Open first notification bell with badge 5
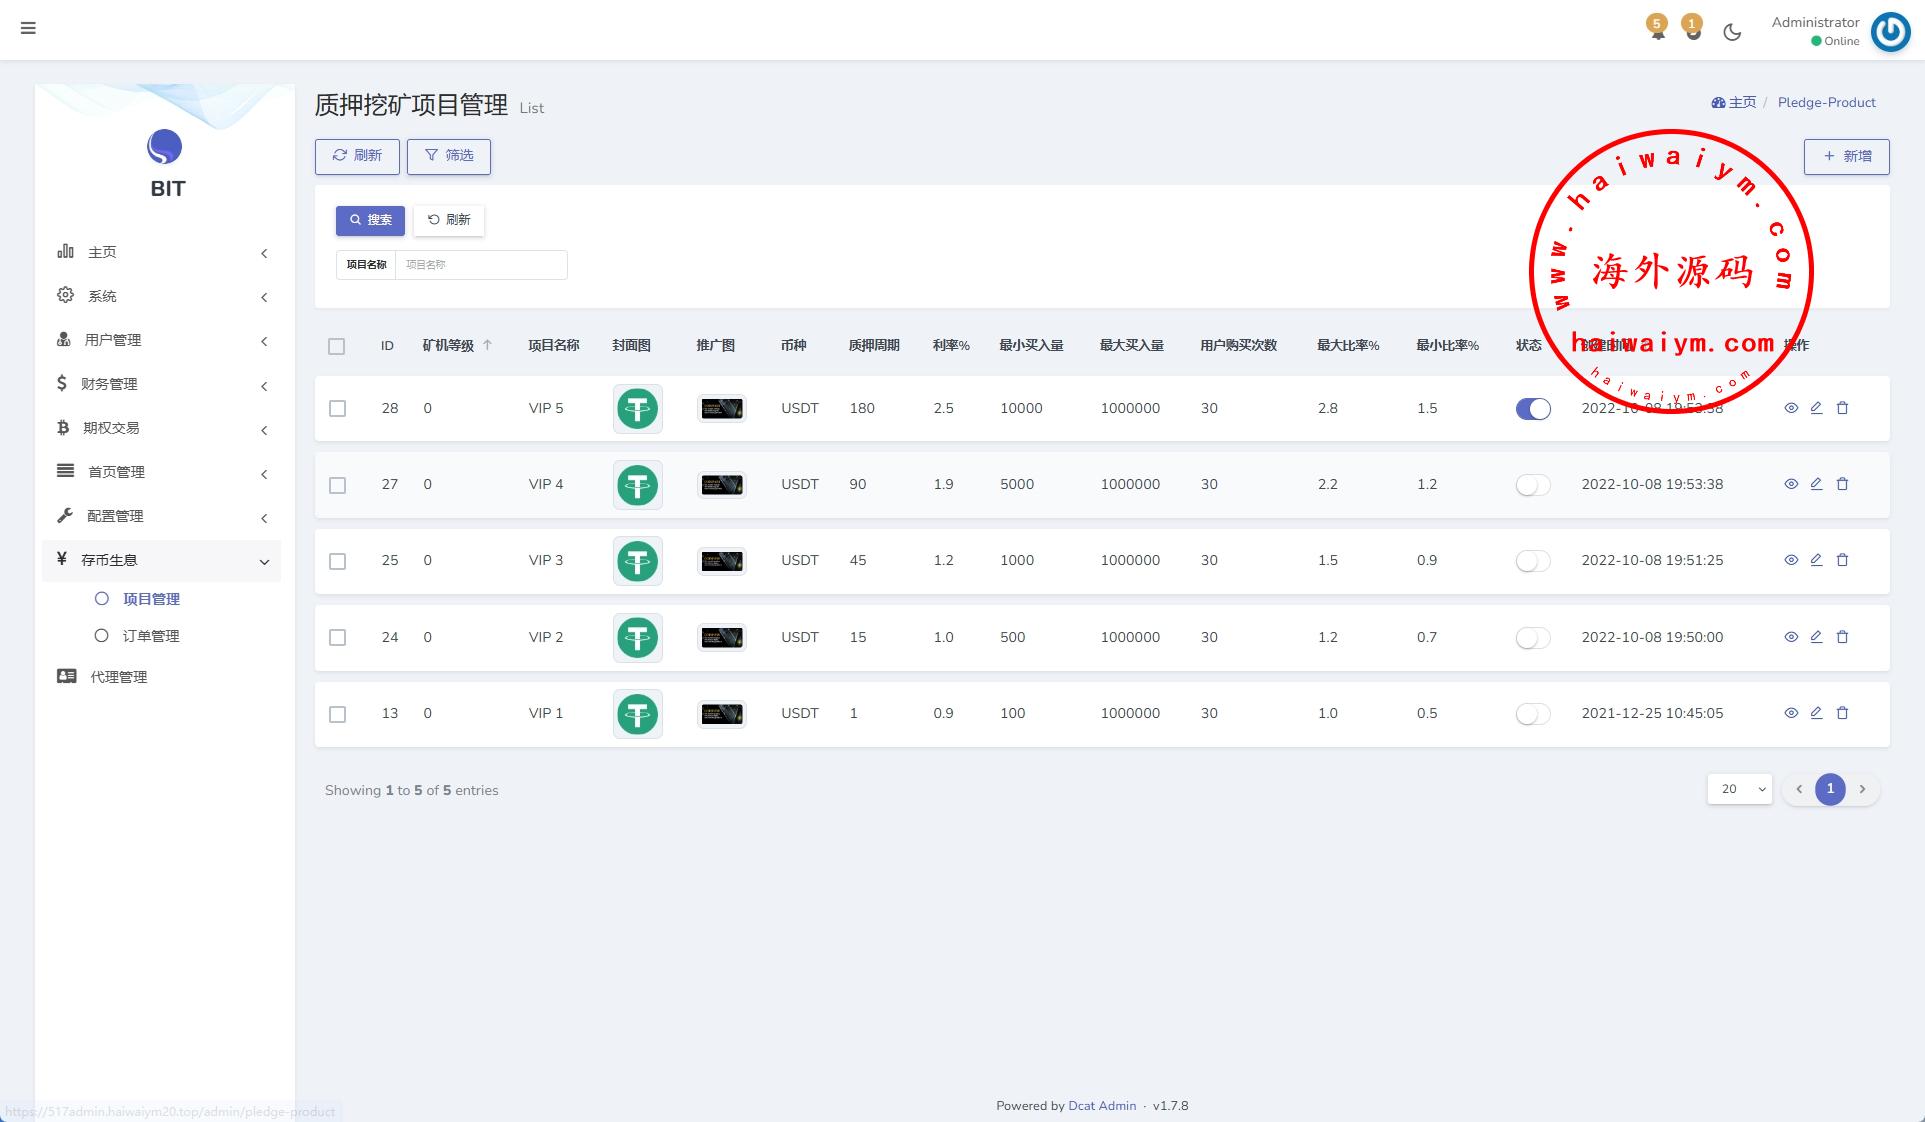Image resolution: width=1925 pixels, height=1122 pixels. pyautogui.click(x=1657, y=29)
